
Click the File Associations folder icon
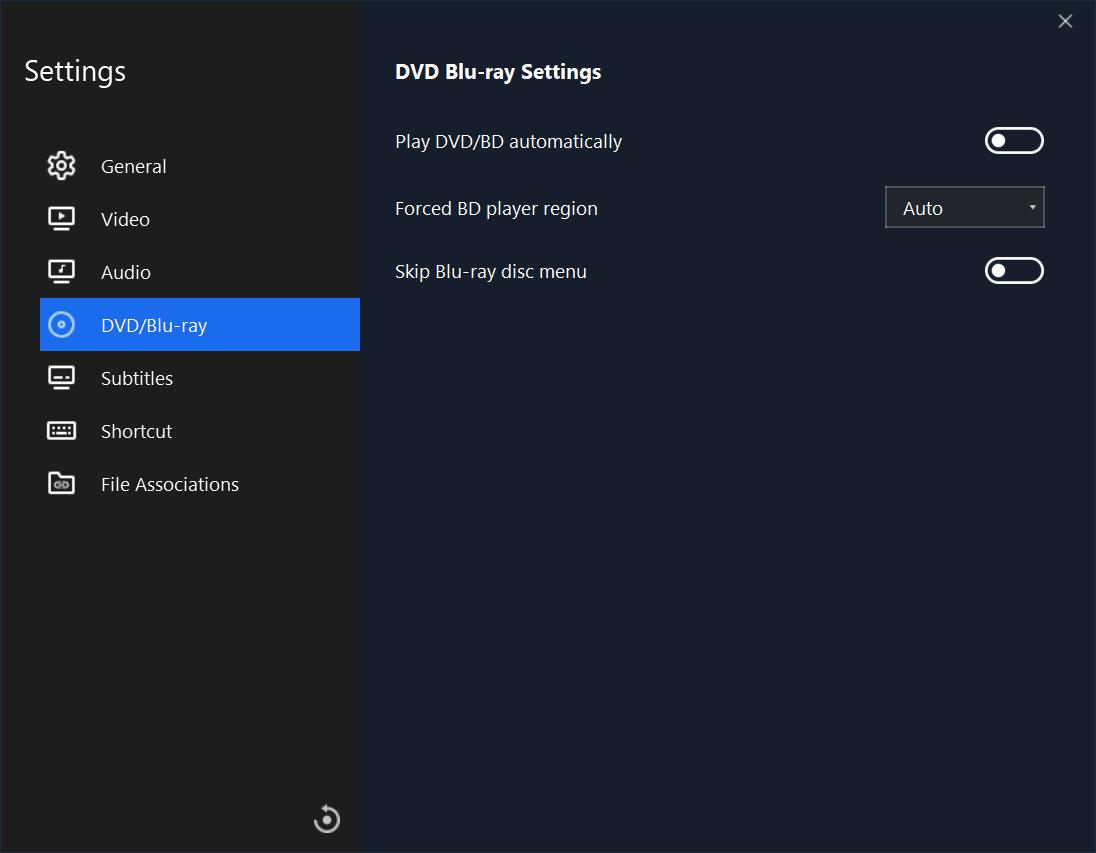(x=62, y=484)
